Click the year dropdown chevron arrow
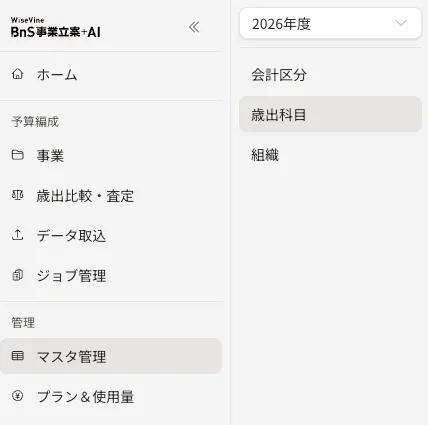The image size is (428, 425). click(401, 23)
